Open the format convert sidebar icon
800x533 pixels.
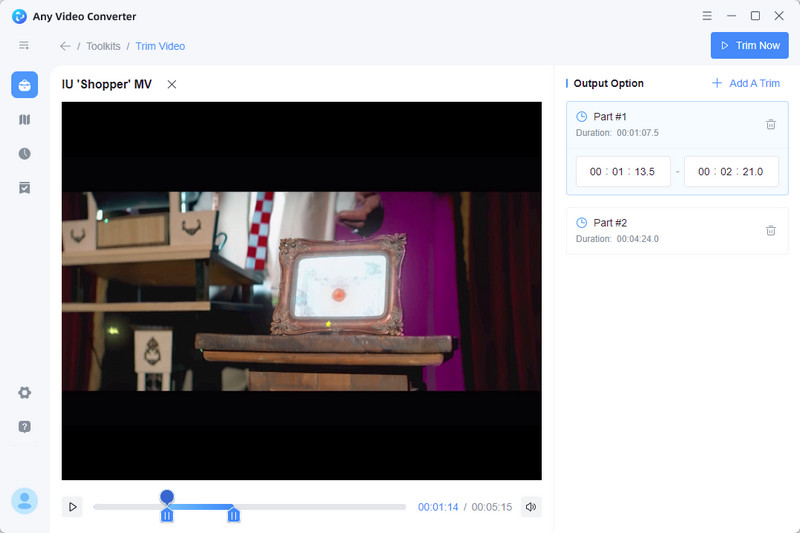point(24,119)
